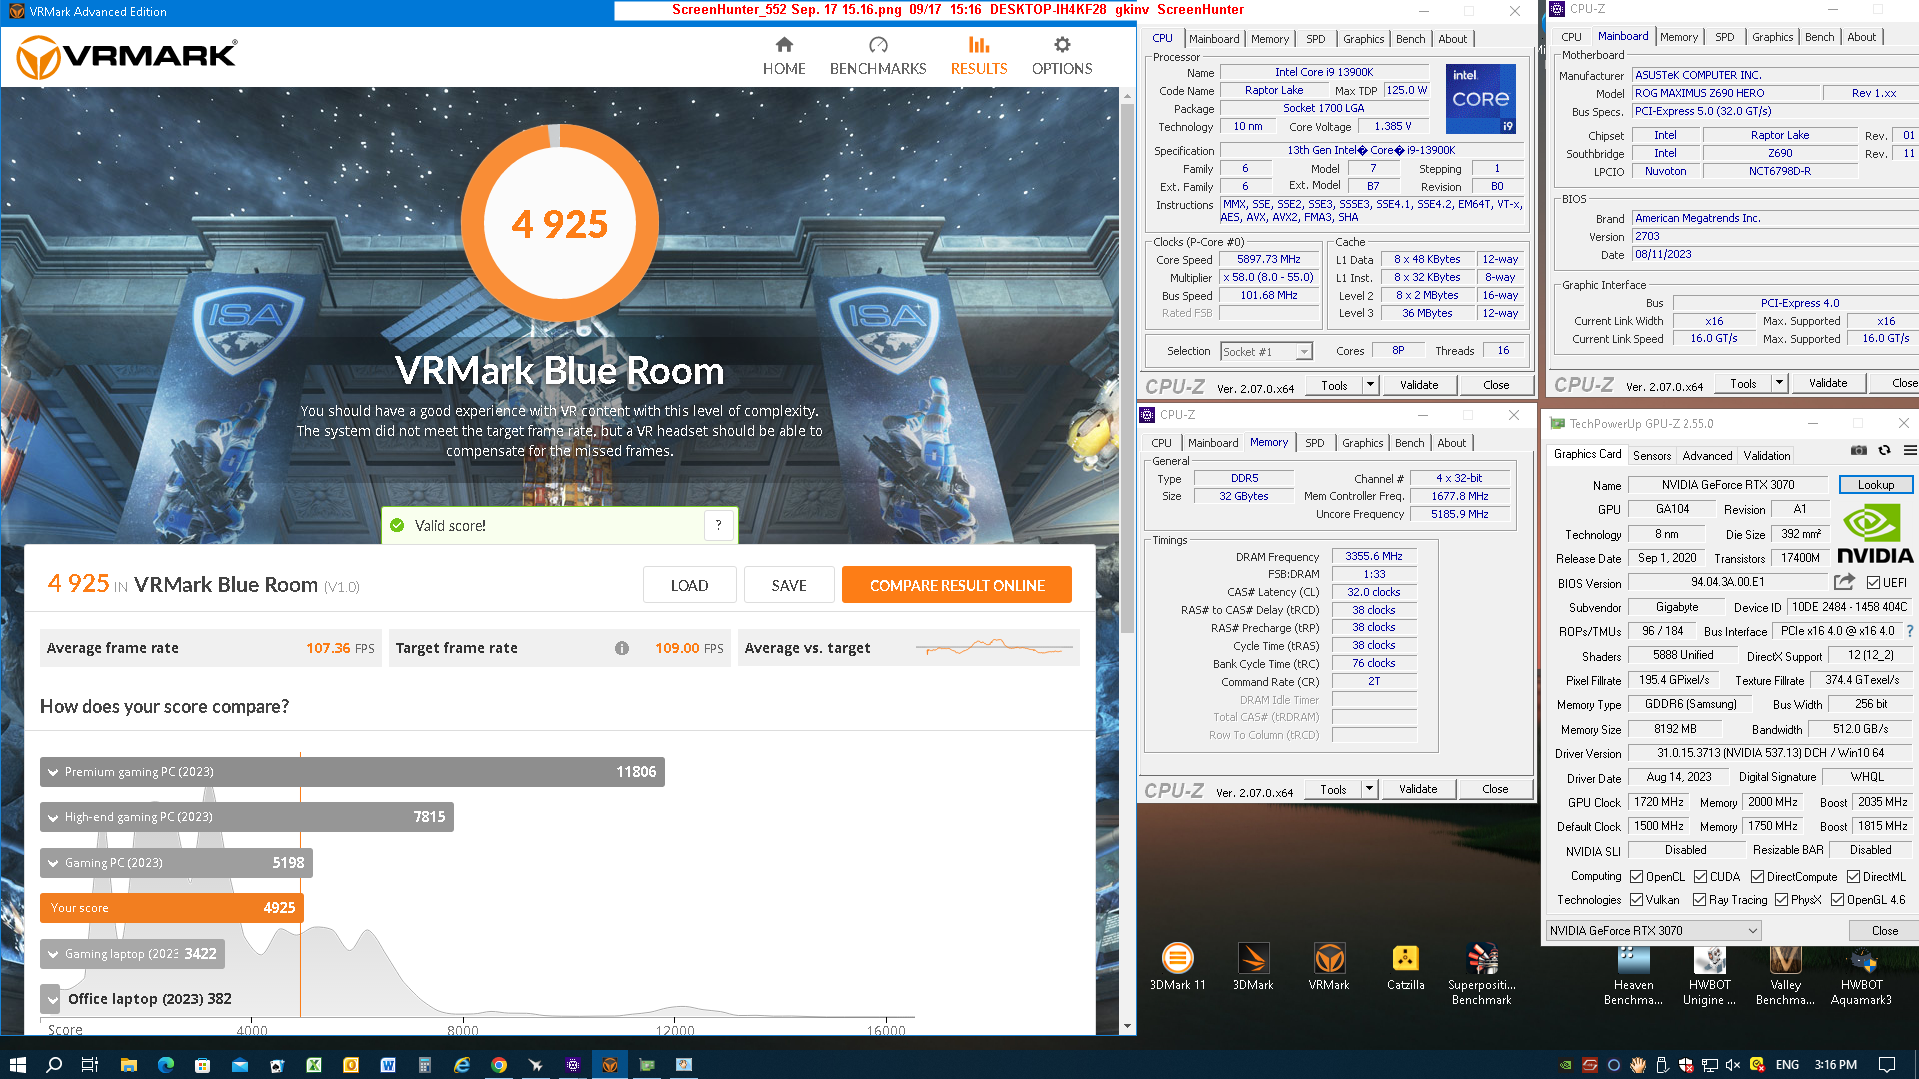The height and width of the screenshot is (1079, 1919).
Task: Open the Tools dropdown arrow in the CPU-Z Memory window
Action: [x=1369, y=789]
